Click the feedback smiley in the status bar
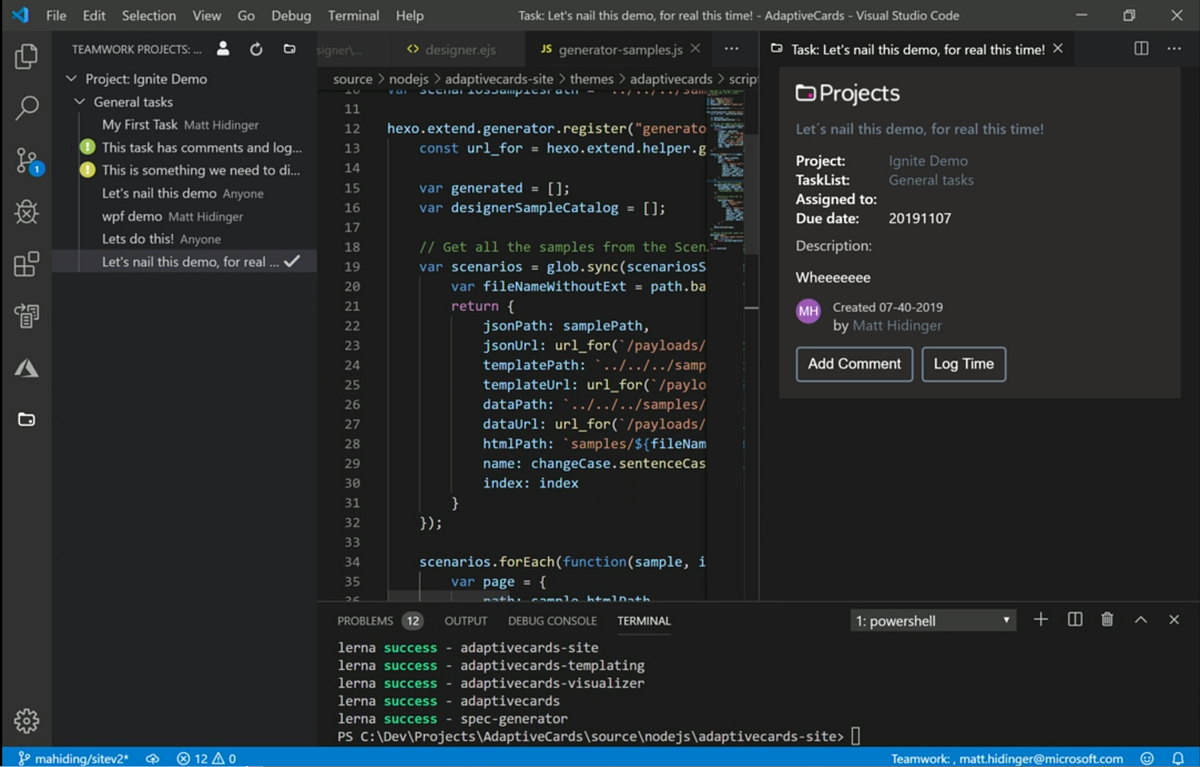The width and height of the screenshot is (1200, 767). (x=1148, y=758)
